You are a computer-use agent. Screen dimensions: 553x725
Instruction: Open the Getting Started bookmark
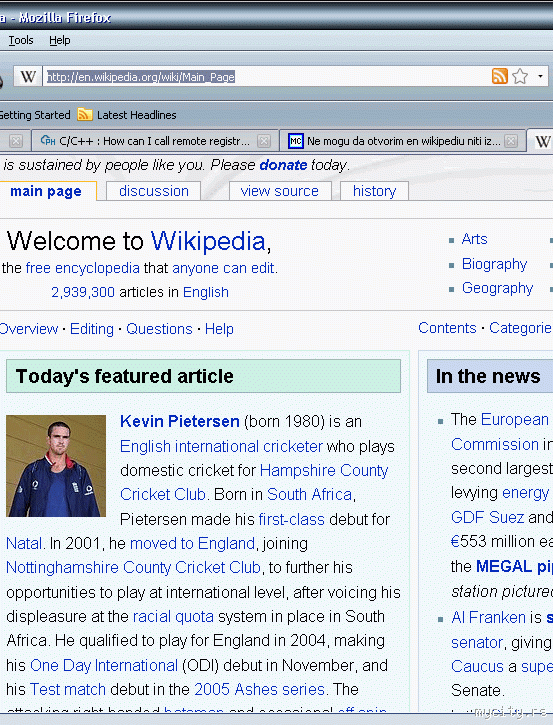point(35,115)
